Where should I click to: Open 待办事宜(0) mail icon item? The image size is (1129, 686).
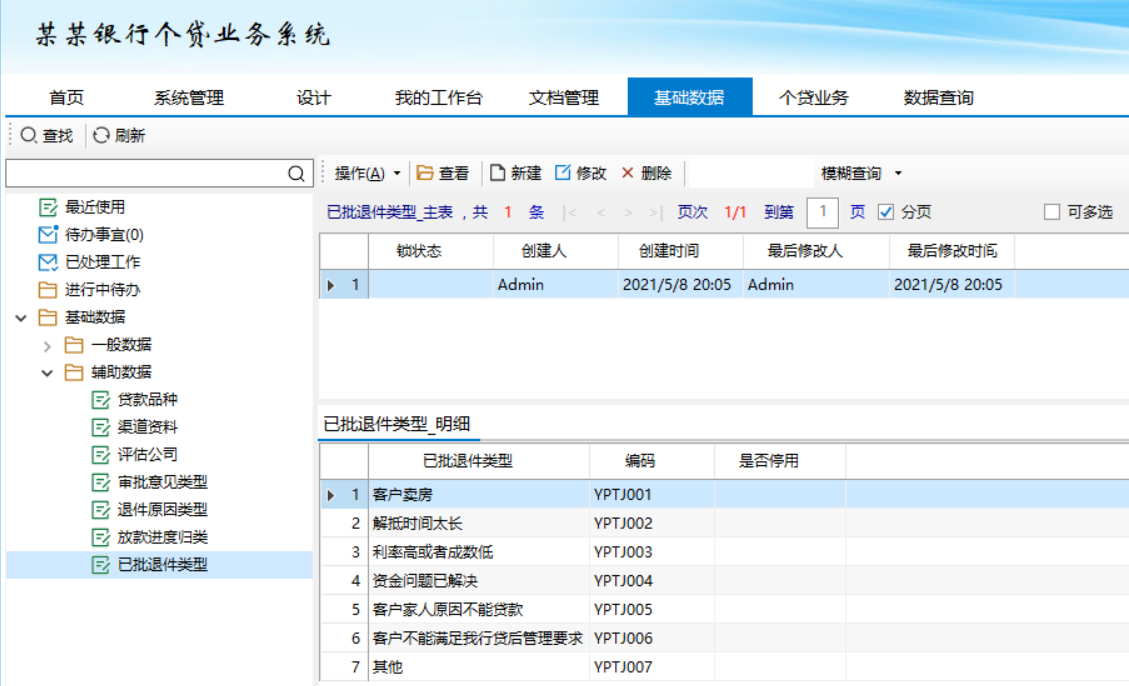pyautogui.click(x=47, y=235)
